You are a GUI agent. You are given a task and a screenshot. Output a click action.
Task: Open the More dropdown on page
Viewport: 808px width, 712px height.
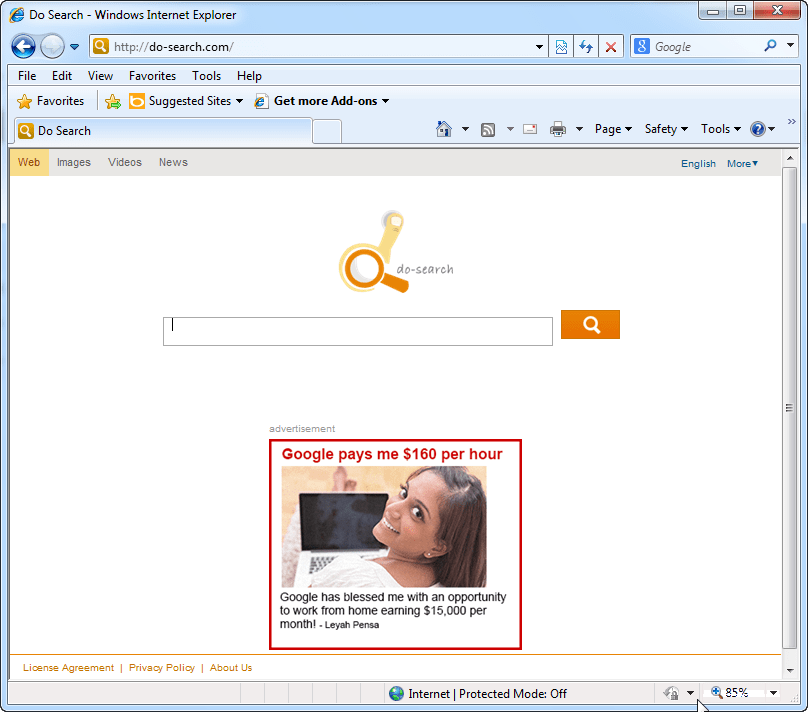pyautogui.click(x=743, y=163)
